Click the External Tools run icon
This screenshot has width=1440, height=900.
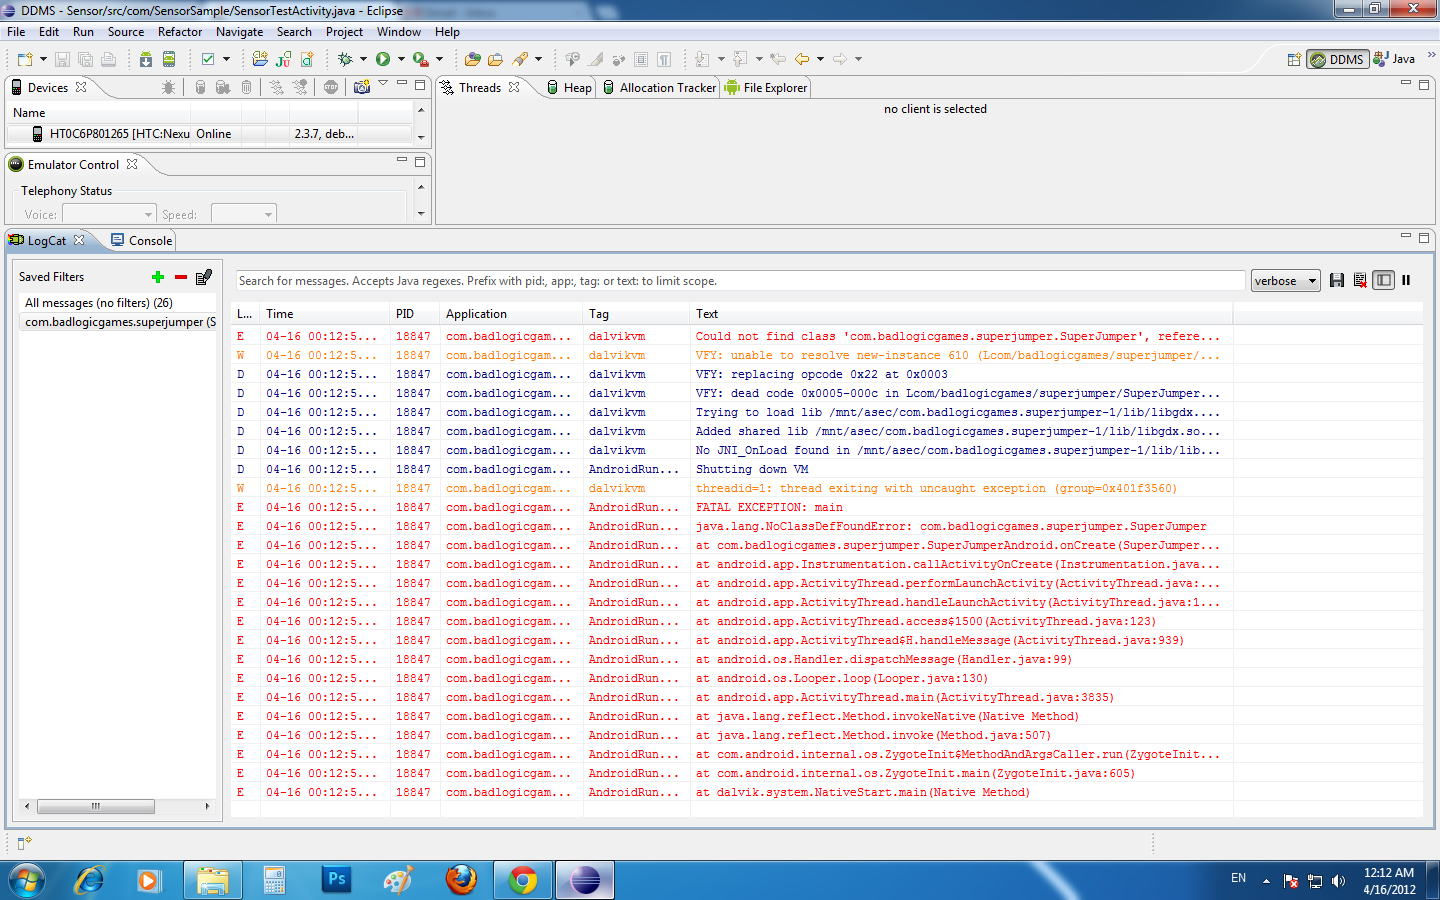(x=421, y=59)
